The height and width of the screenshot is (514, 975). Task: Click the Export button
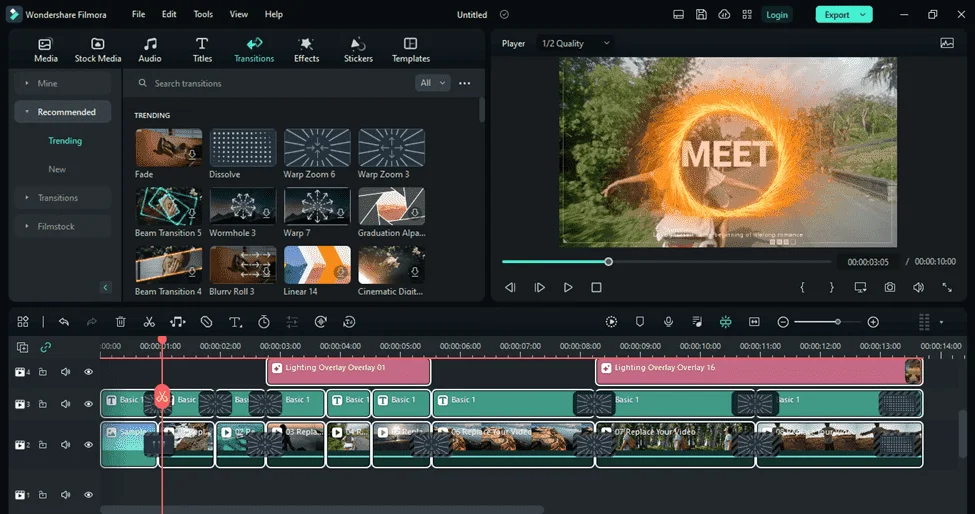844,15
